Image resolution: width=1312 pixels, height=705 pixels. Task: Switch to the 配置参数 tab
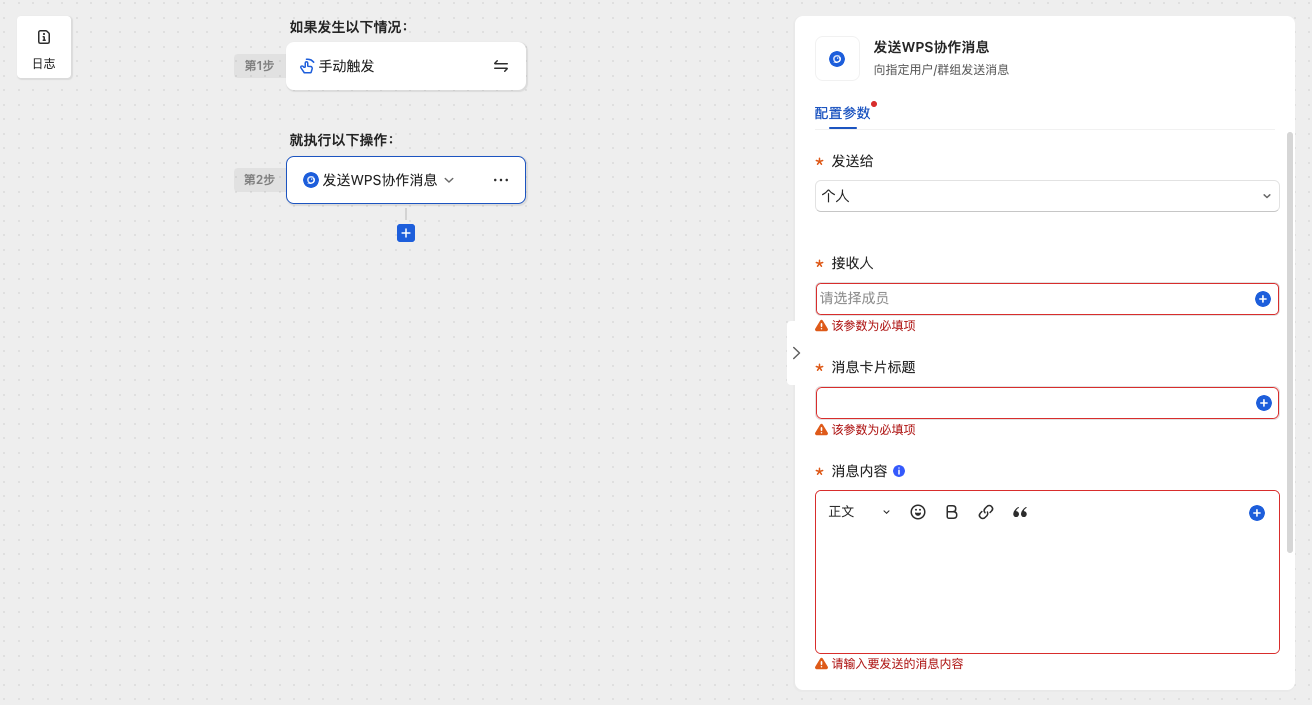pyautogui.click(x=842, y=113)
